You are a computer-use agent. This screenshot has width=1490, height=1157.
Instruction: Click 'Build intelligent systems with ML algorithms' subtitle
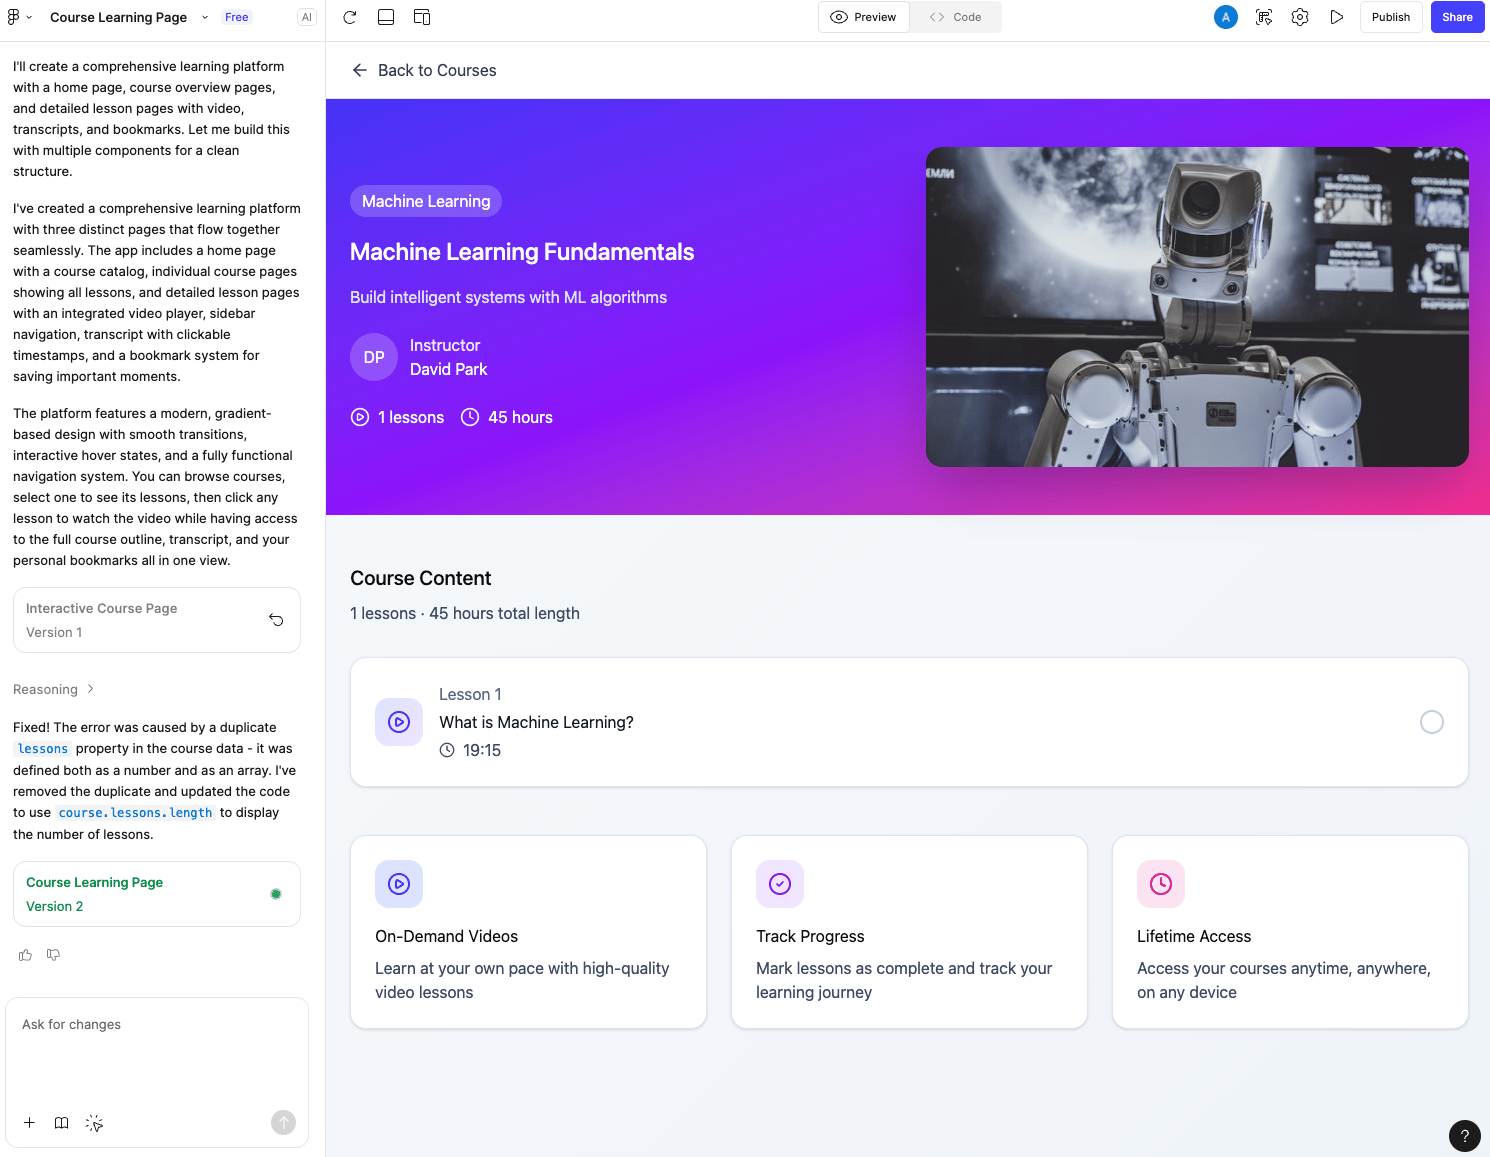pos(508,297)
